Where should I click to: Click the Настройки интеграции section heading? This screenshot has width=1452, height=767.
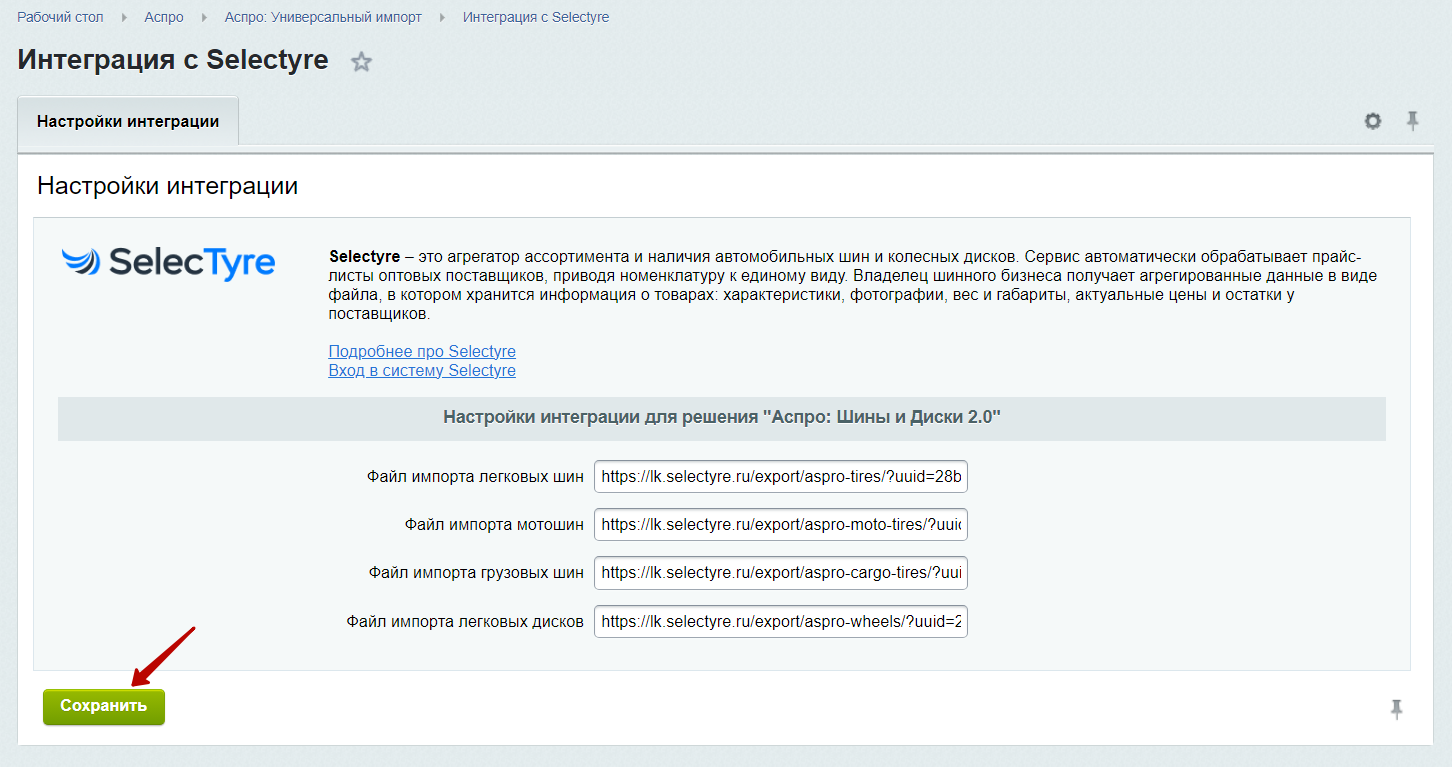(167, 186)
